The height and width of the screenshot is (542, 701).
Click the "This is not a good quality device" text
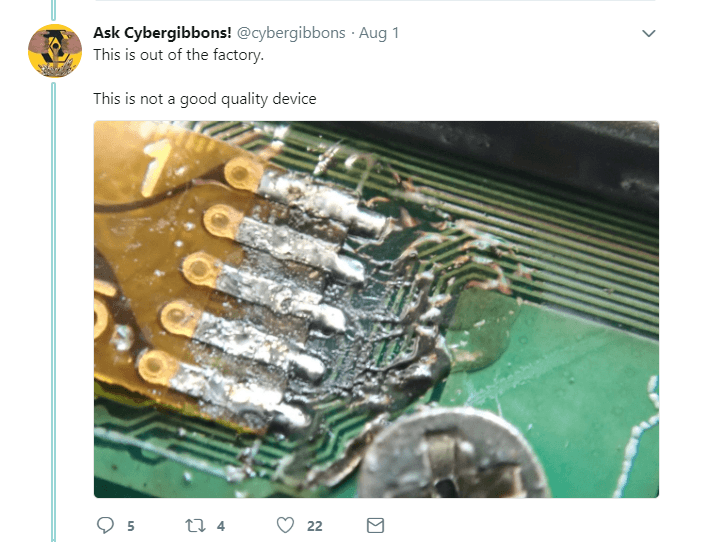[205, 98]
